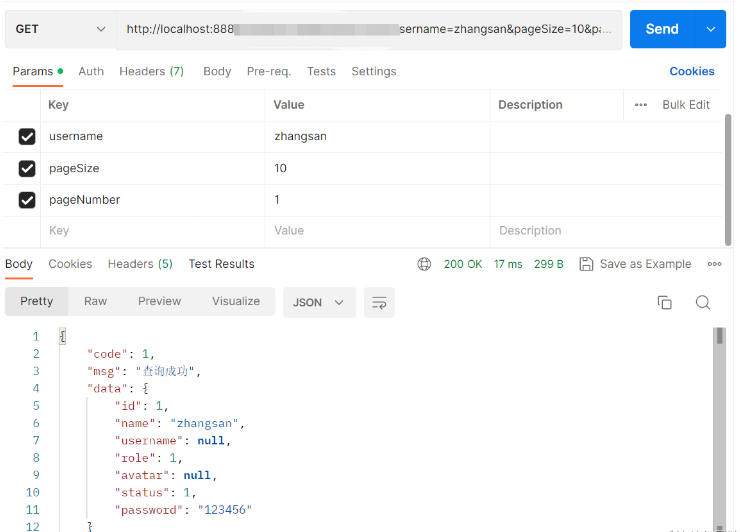Click the globe network info icon
Screen dimensions: 740x532
point(424,264)
